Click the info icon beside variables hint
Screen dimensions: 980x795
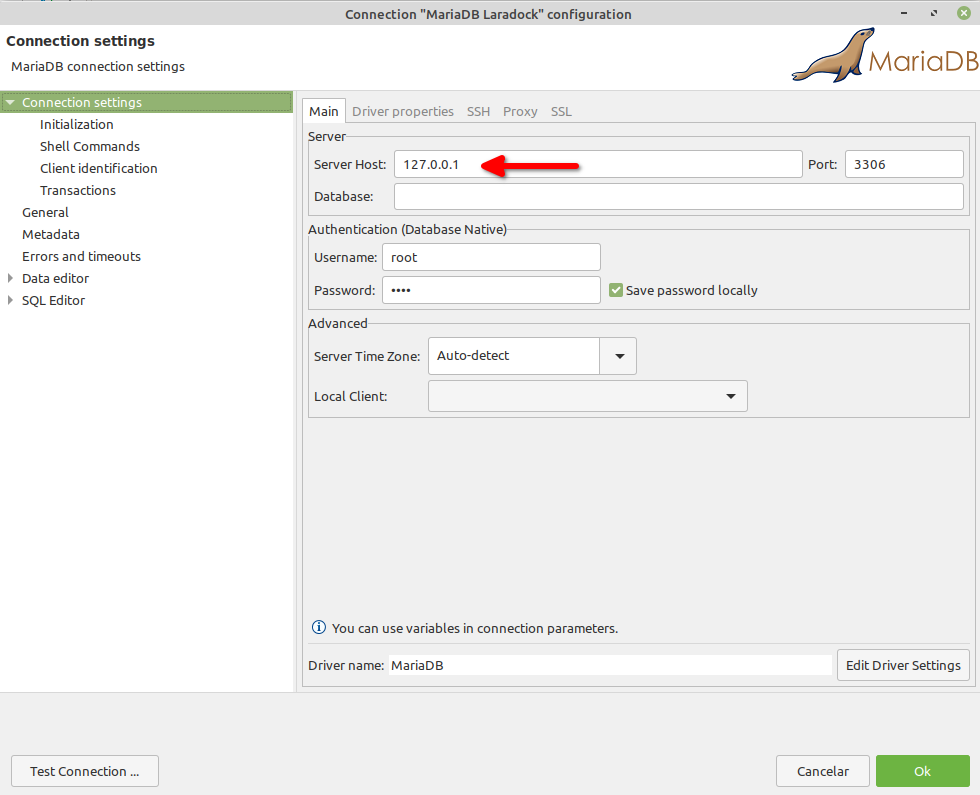point(319,628)
